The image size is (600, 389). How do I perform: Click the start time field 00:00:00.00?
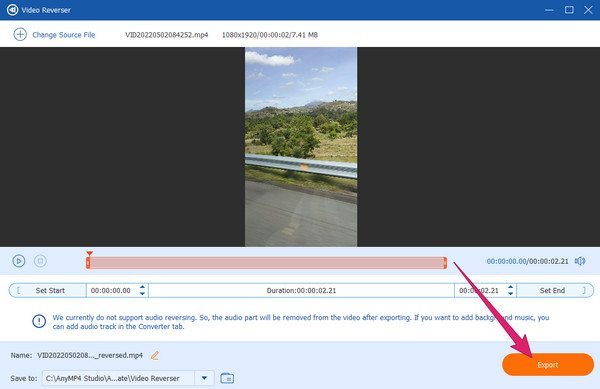pos(111,290)
